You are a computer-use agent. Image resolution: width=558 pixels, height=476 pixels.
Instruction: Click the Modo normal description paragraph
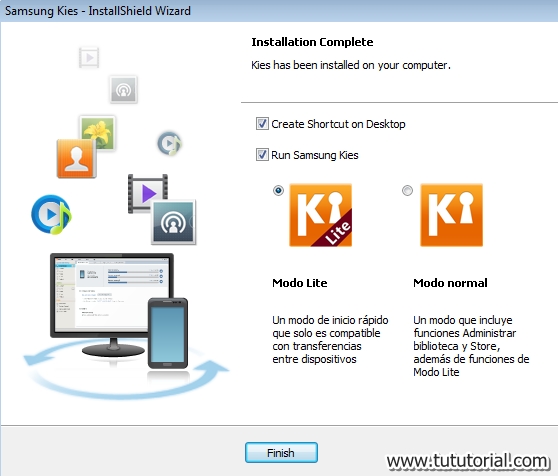tap(471, 346)
